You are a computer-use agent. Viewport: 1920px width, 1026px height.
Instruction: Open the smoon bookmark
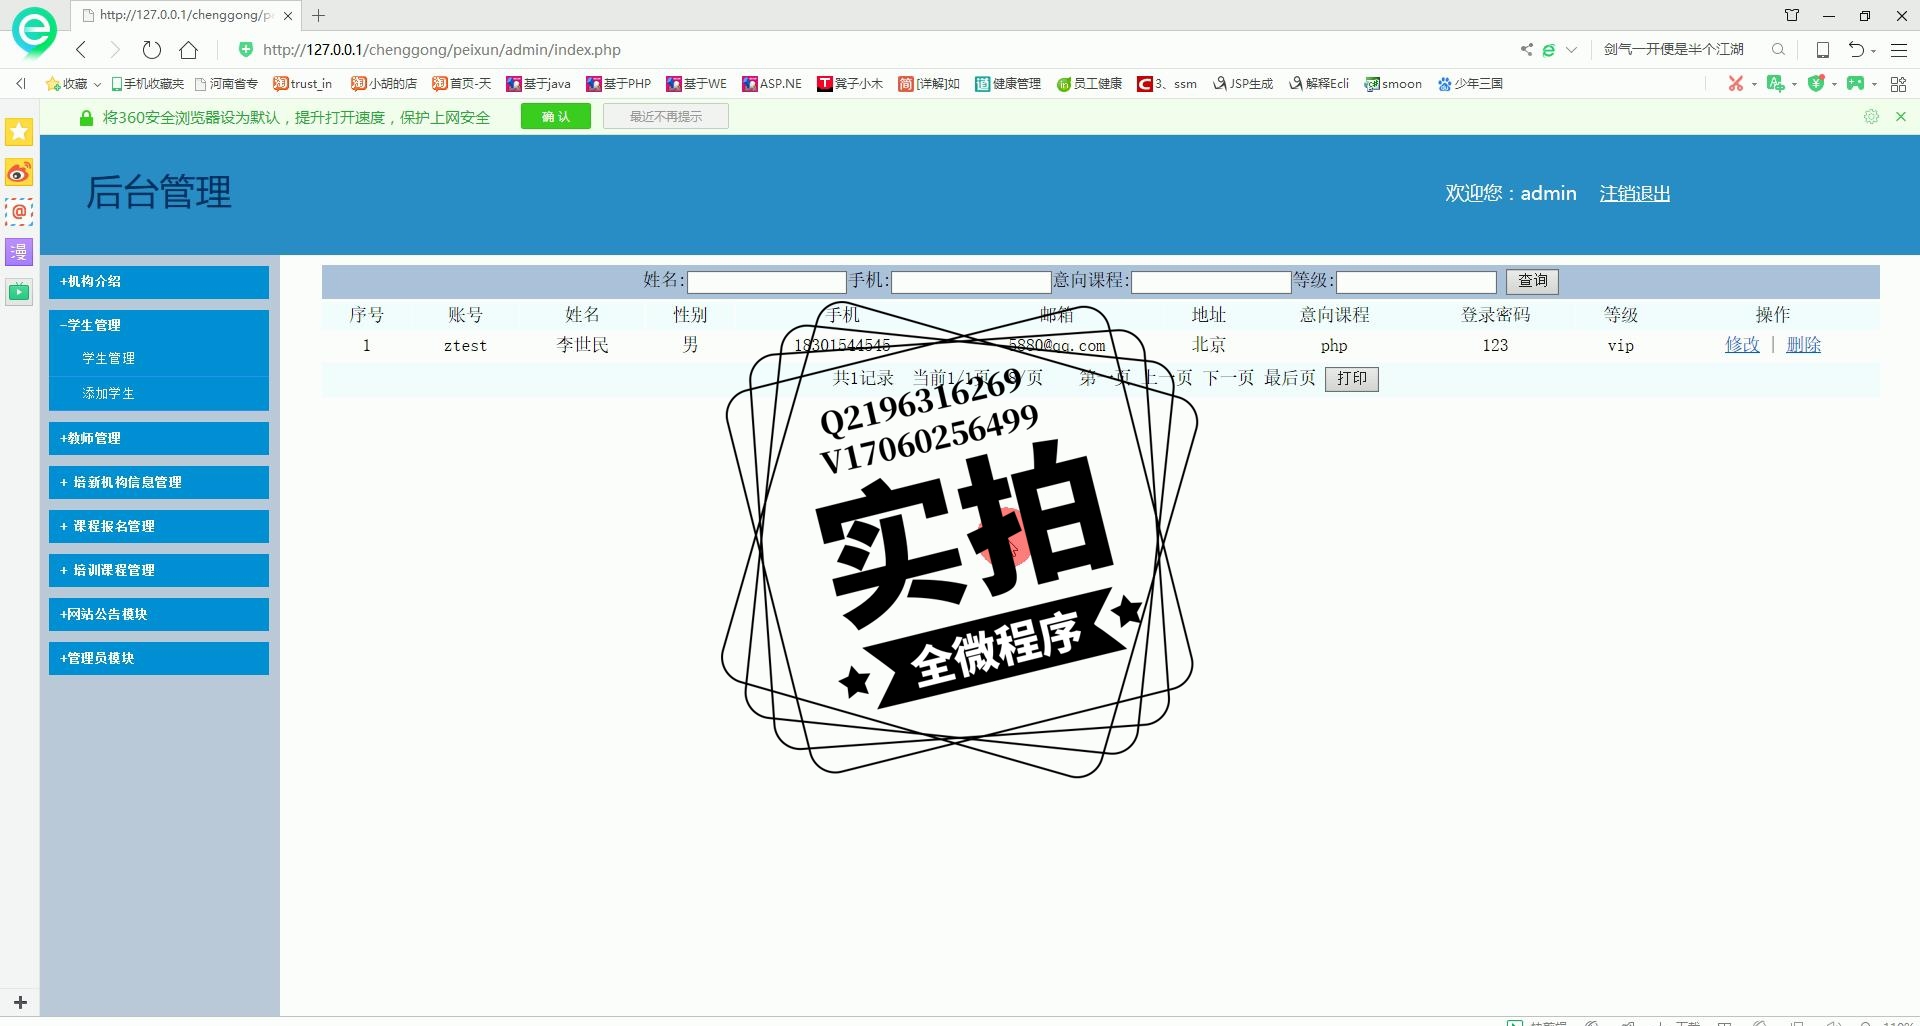1393,83
